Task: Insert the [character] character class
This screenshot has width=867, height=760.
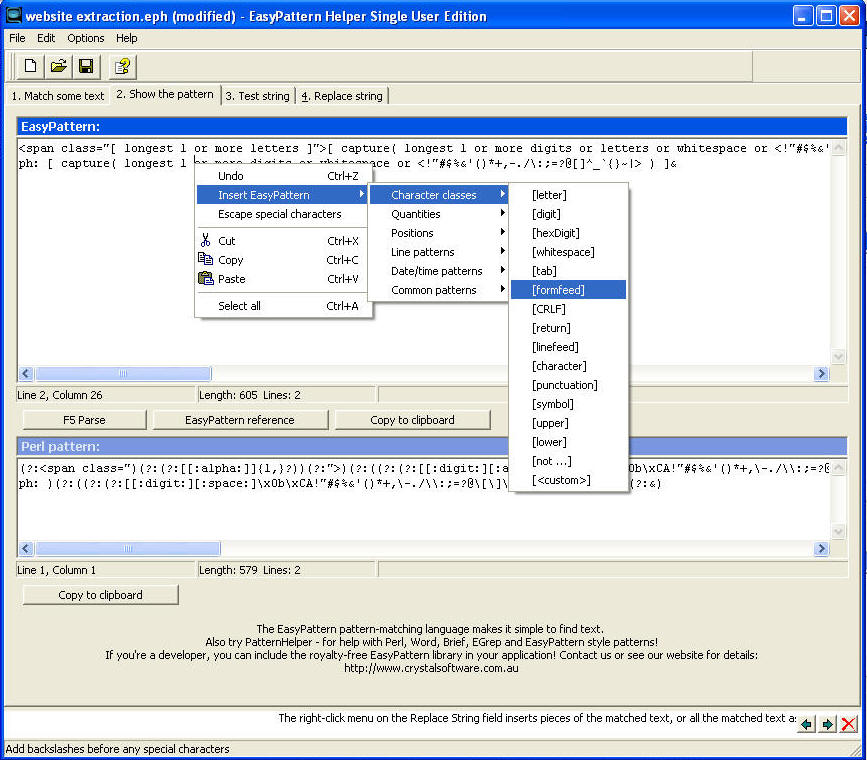Action: 568,366
